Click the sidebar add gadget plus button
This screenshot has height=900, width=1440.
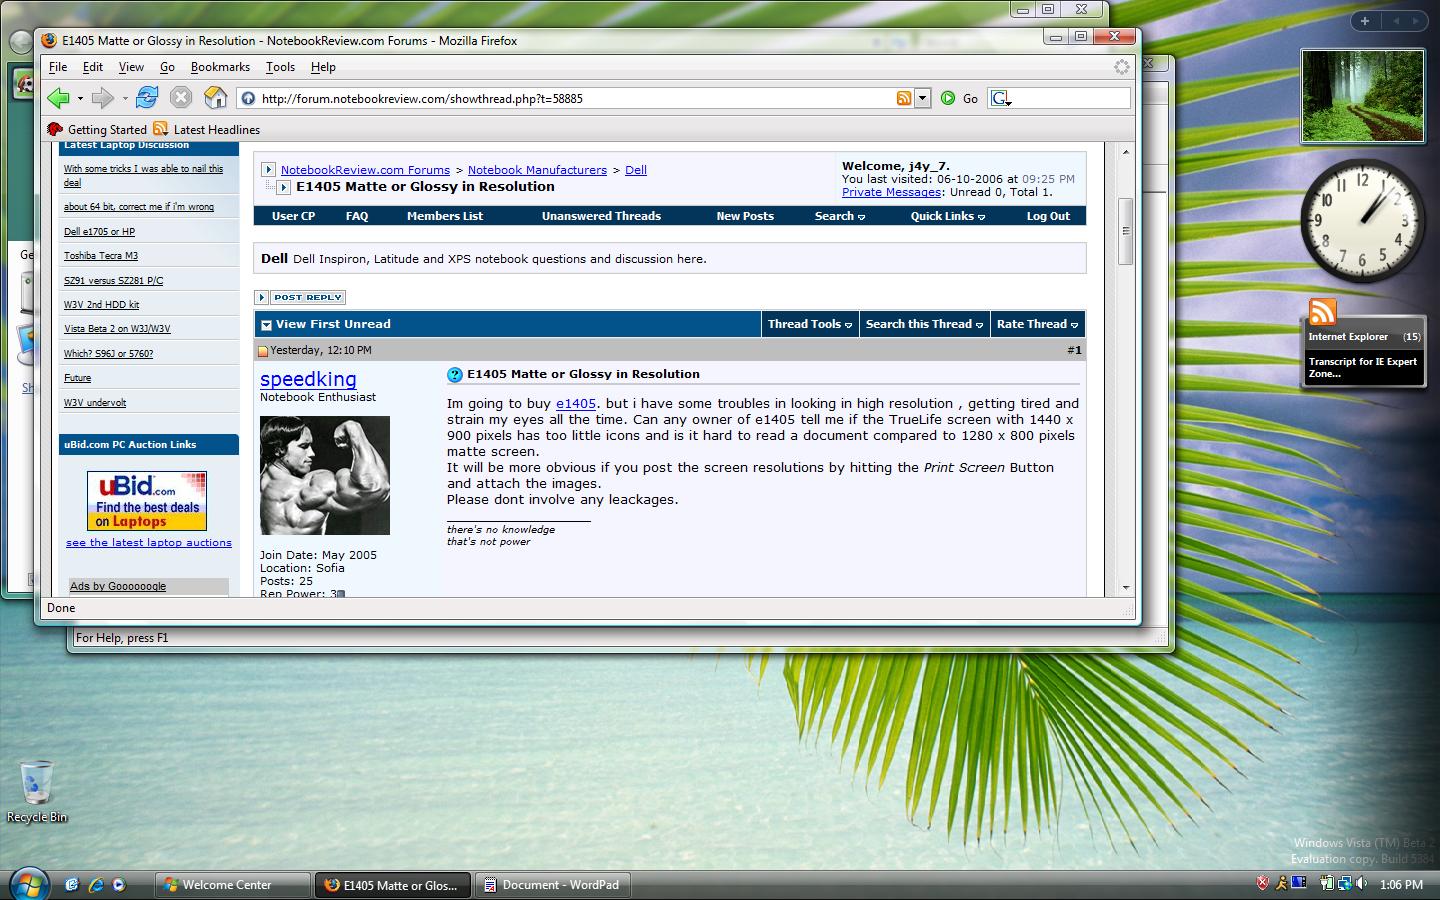coord(1364,20)
